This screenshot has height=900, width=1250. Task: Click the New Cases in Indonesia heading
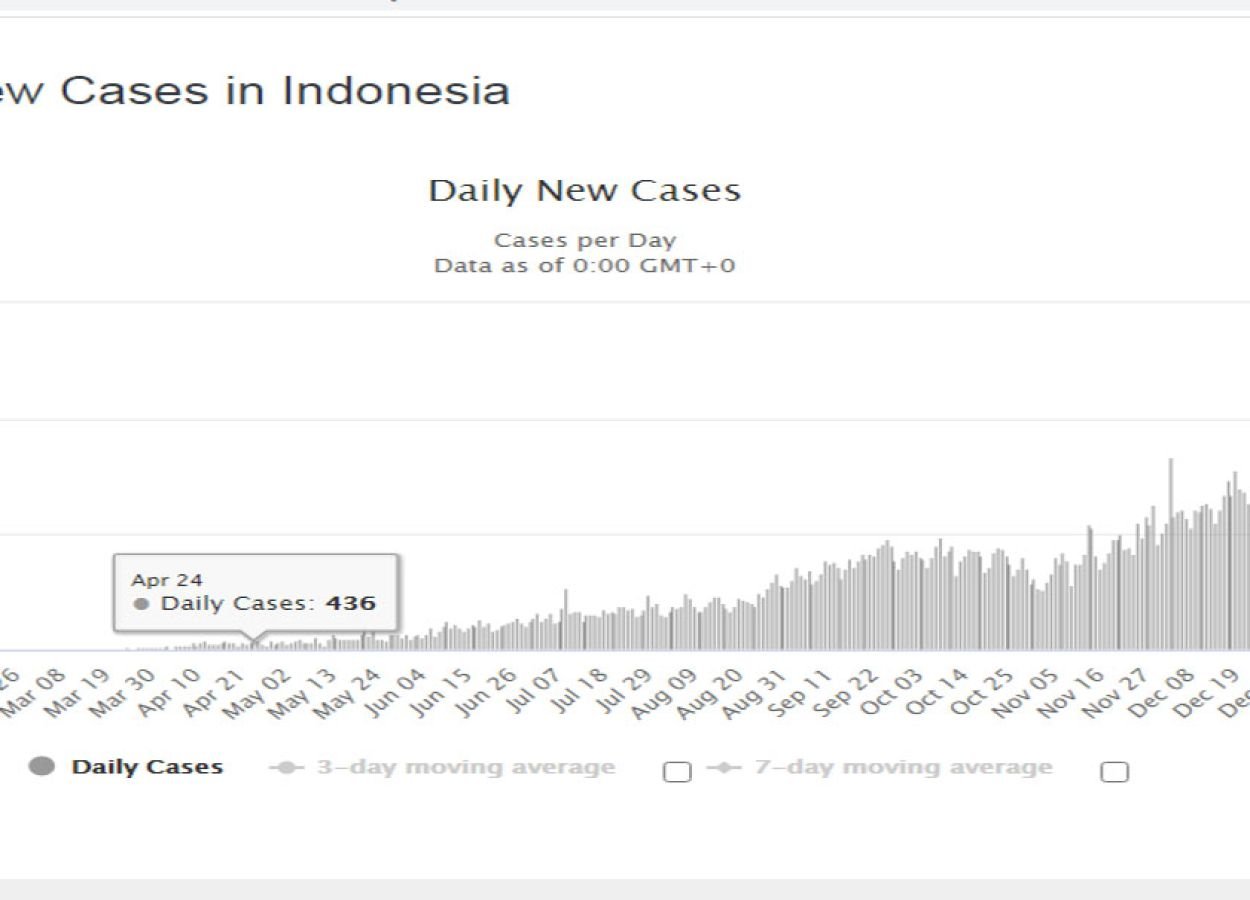point(253,91)
